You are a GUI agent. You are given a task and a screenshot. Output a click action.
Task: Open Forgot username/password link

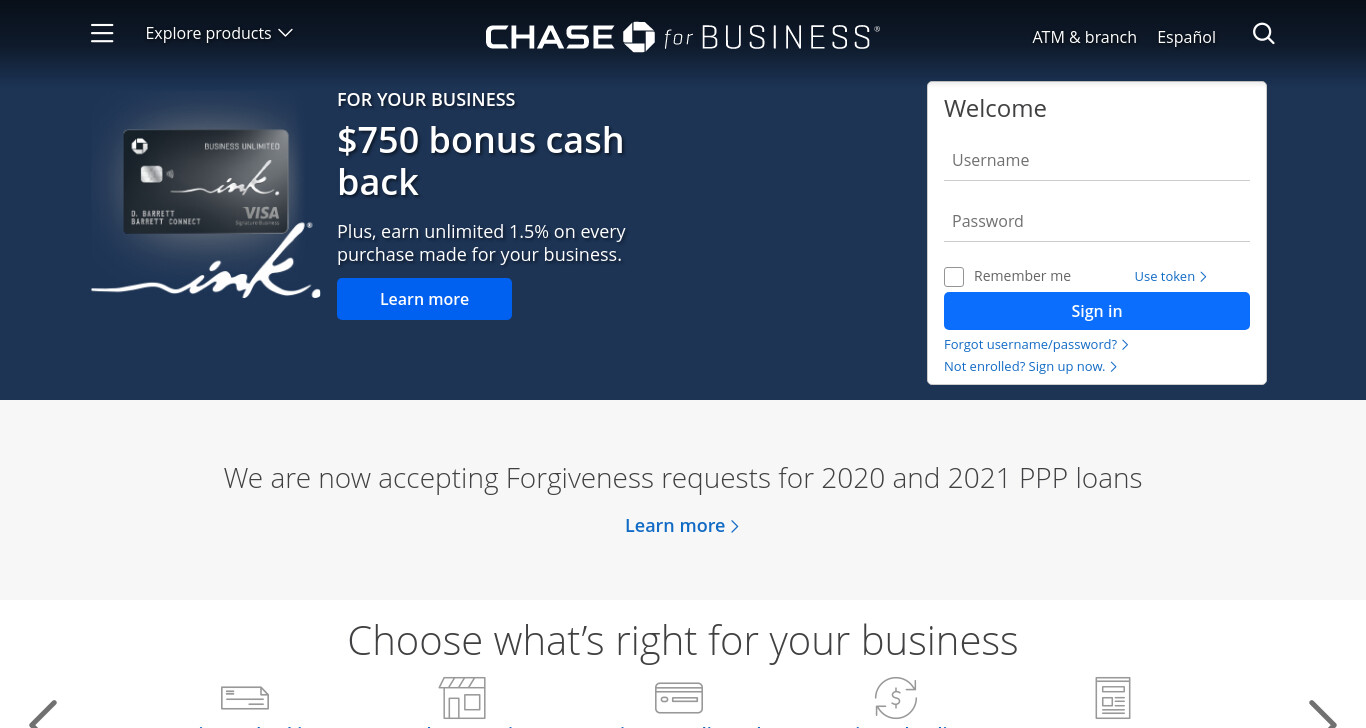[1036, 345]
